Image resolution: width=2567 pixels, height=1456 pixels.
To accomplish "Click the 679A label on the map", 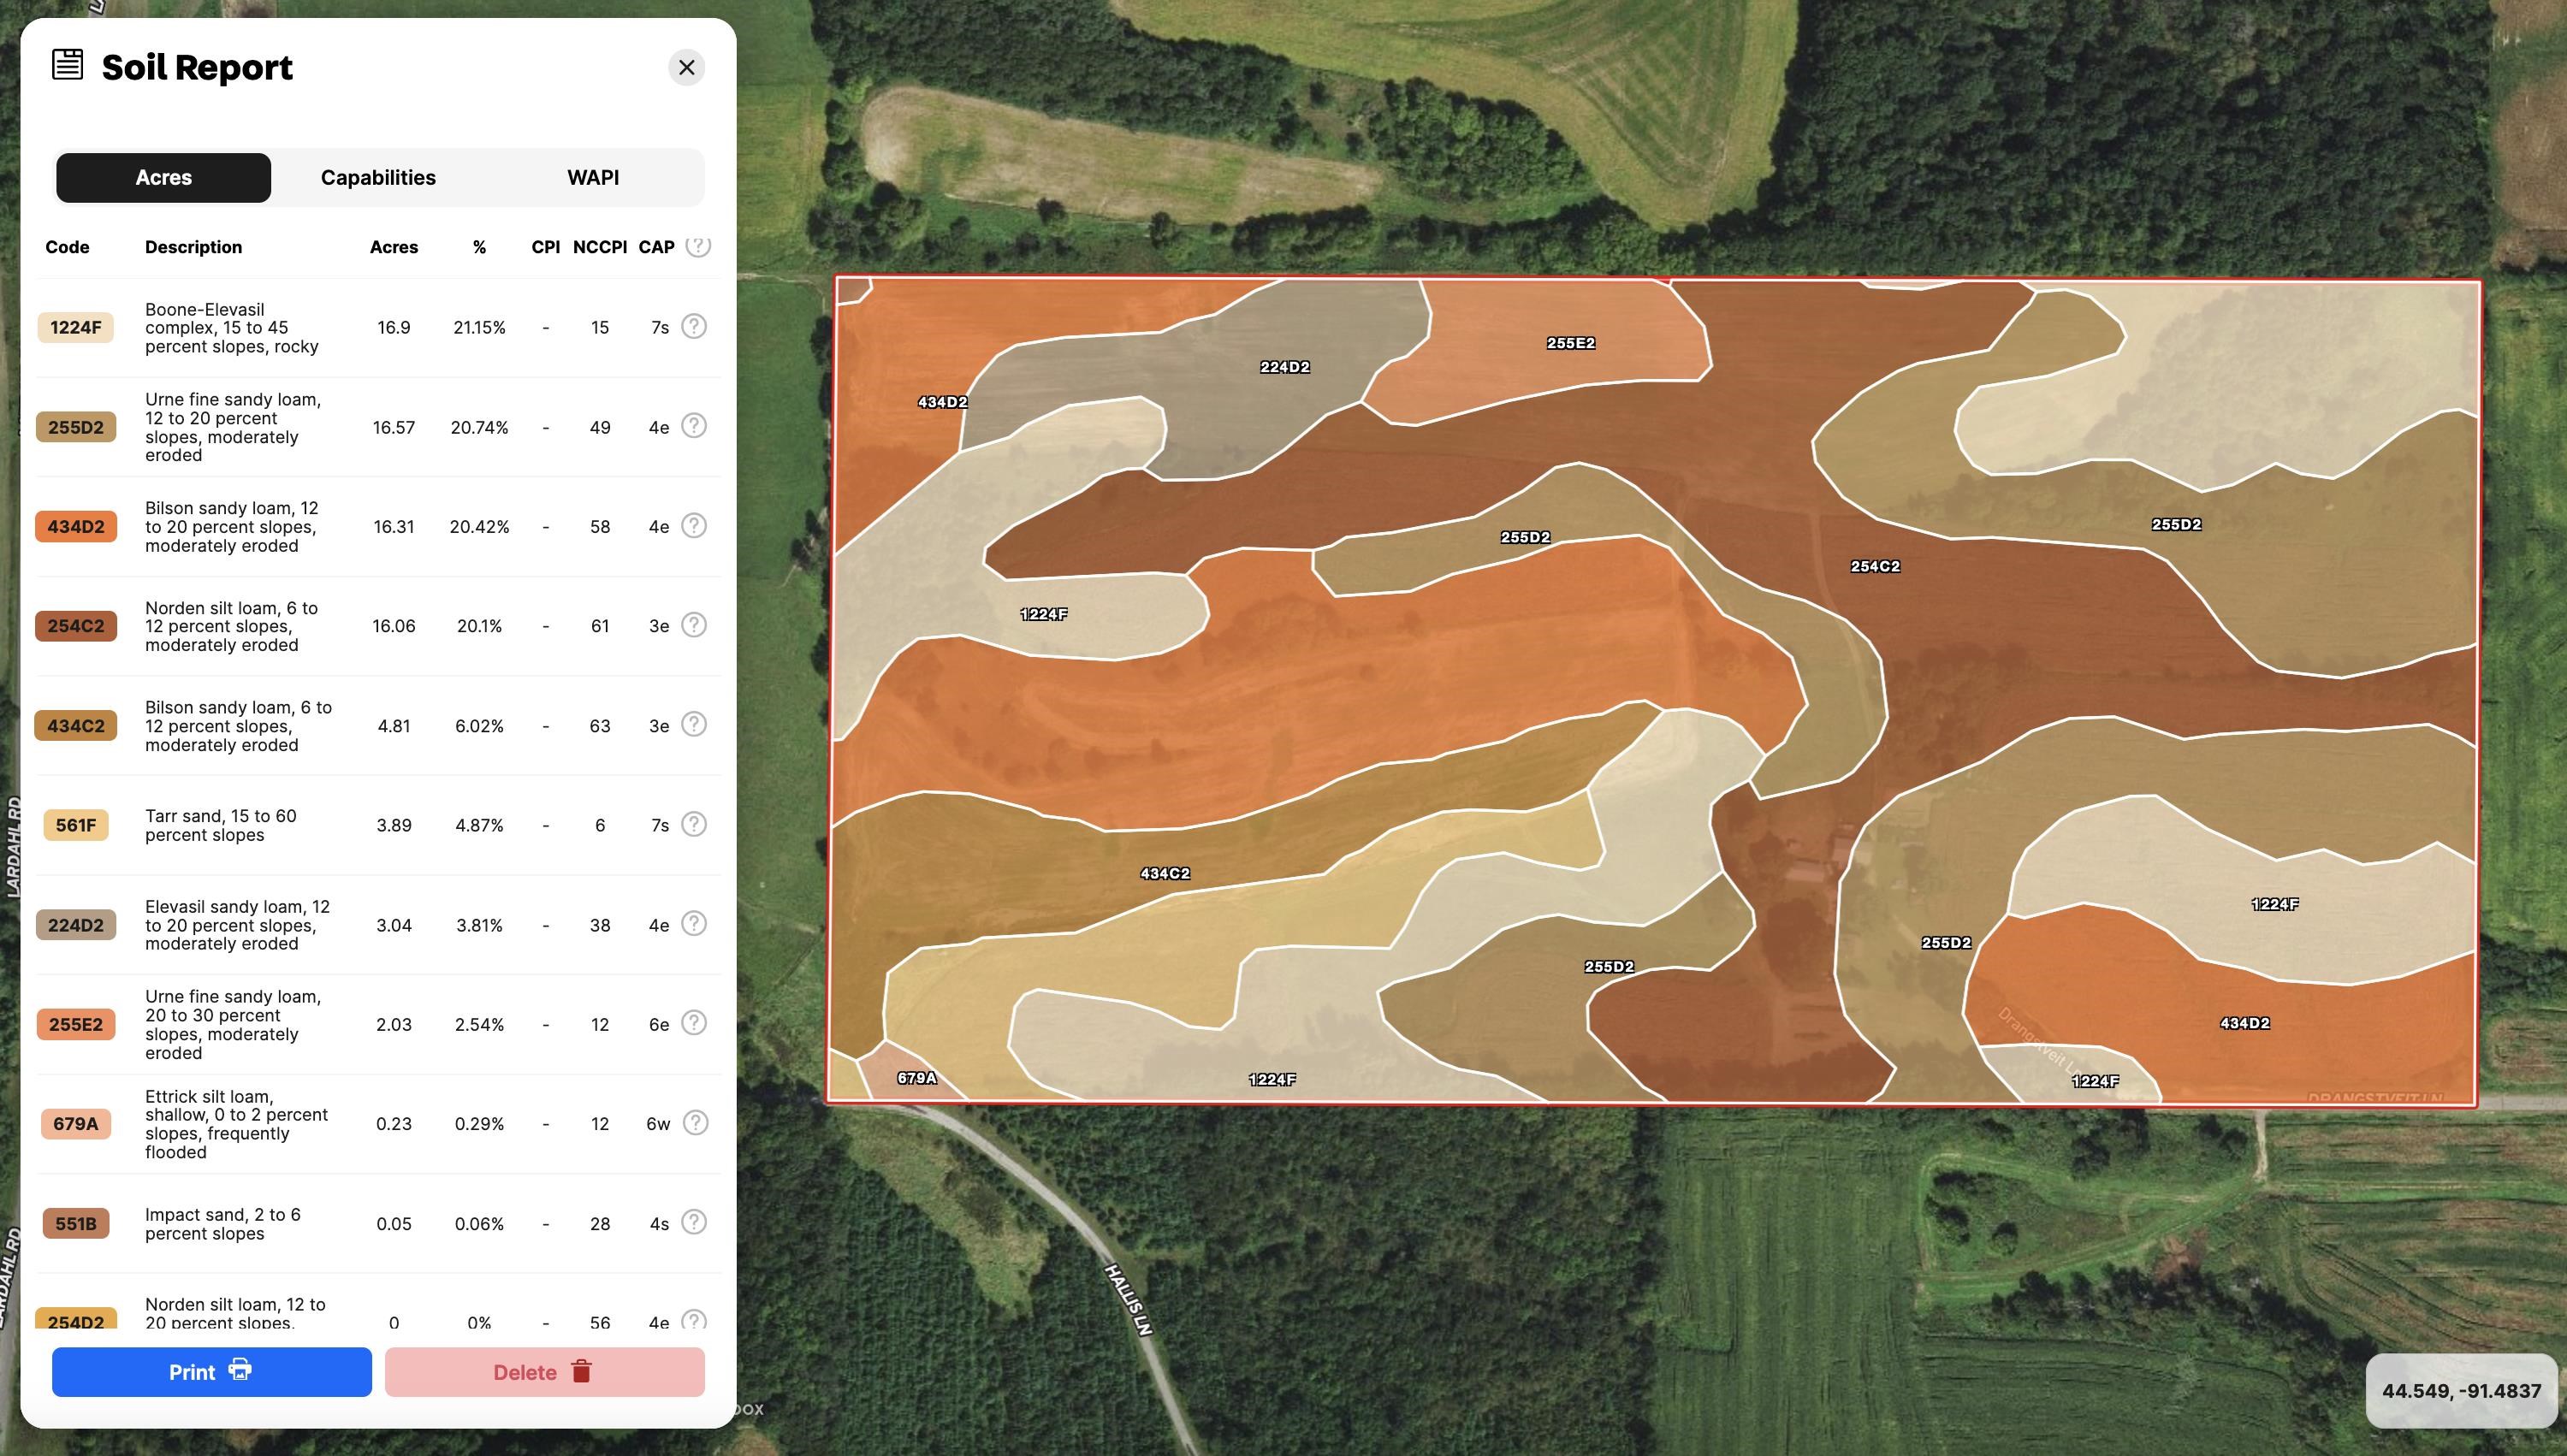I will pos(917,1078).
